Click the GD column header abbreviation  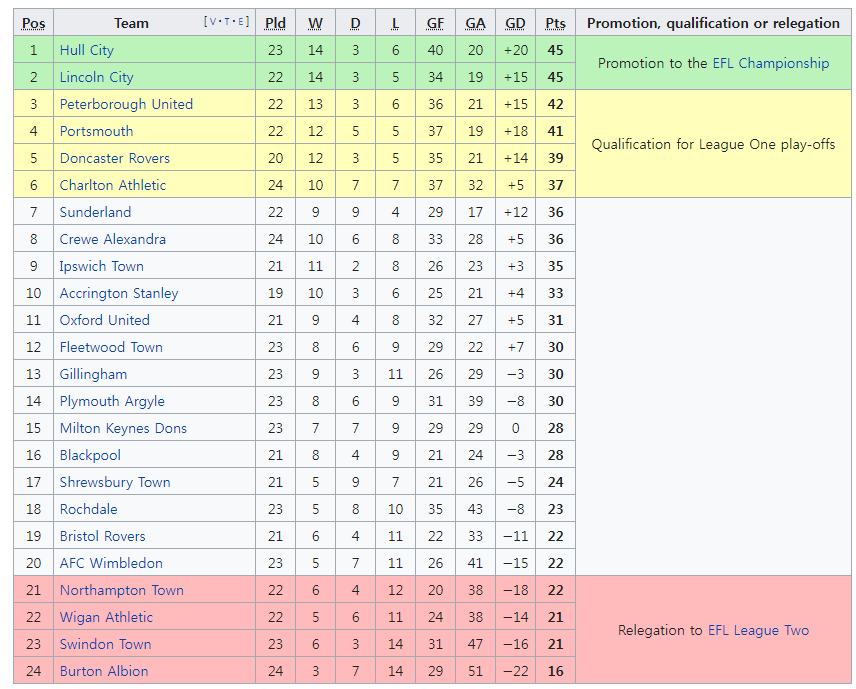pyautogui.click(x=515, y=23)
